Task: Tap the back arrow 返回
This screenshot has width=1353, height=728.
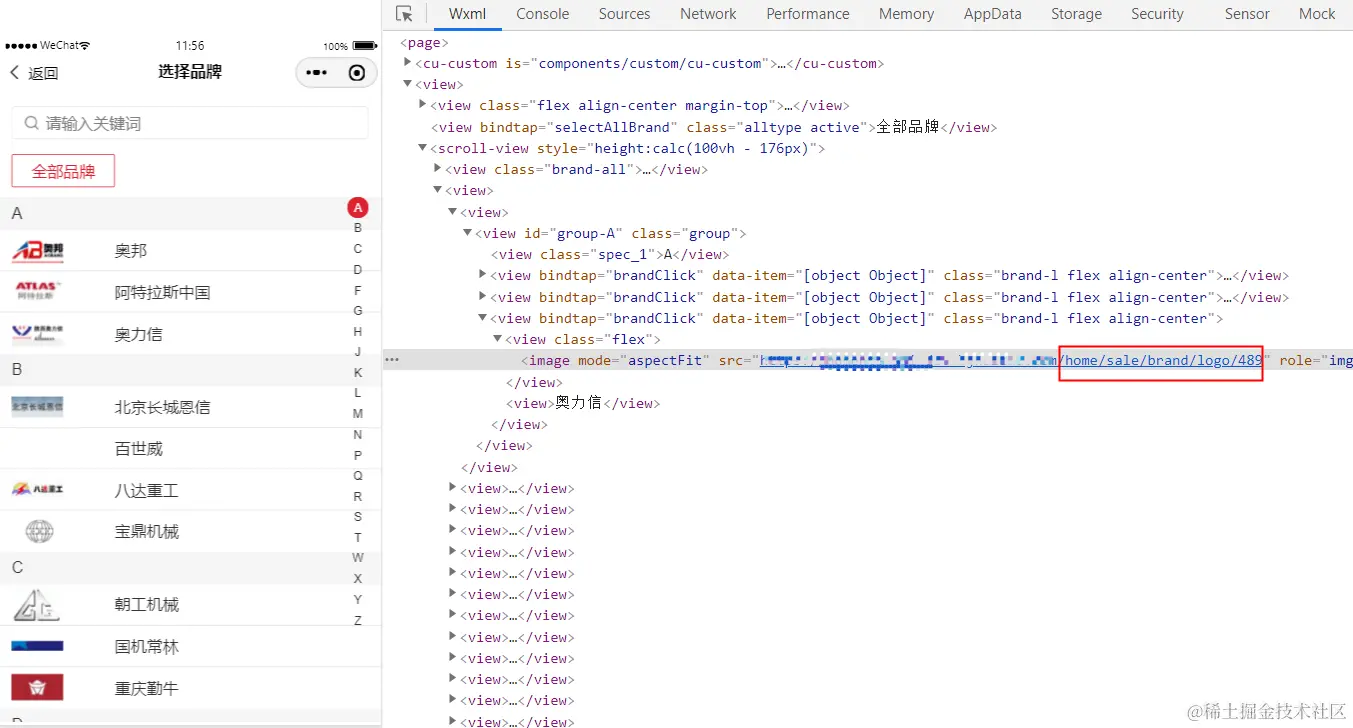Action: tap(34, 72)
